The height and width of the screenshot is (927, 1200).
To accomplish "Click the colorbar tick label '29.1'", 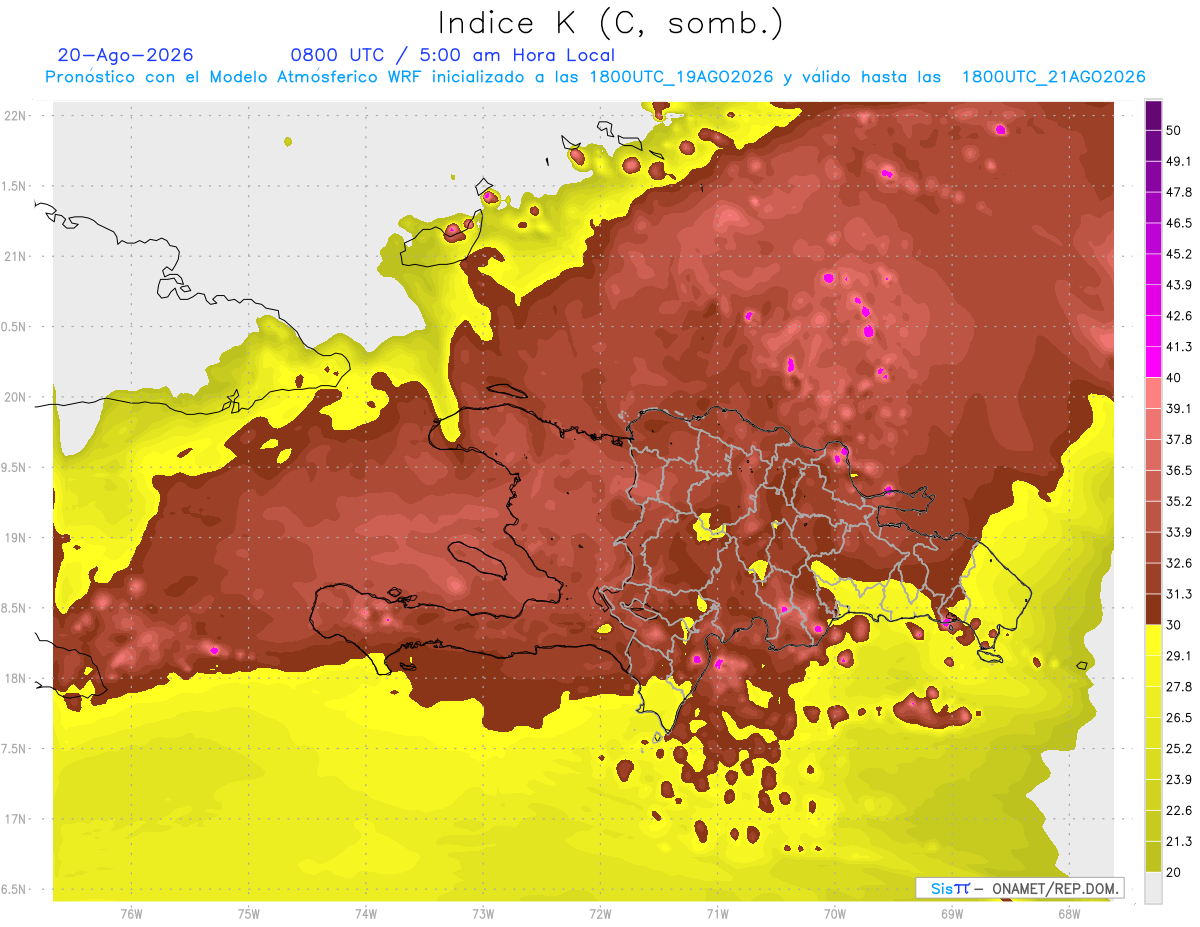I will [1179, 656].
